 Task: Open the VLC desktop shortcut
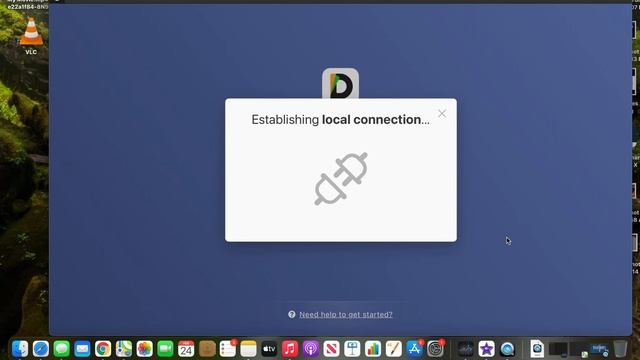point(31,36)
